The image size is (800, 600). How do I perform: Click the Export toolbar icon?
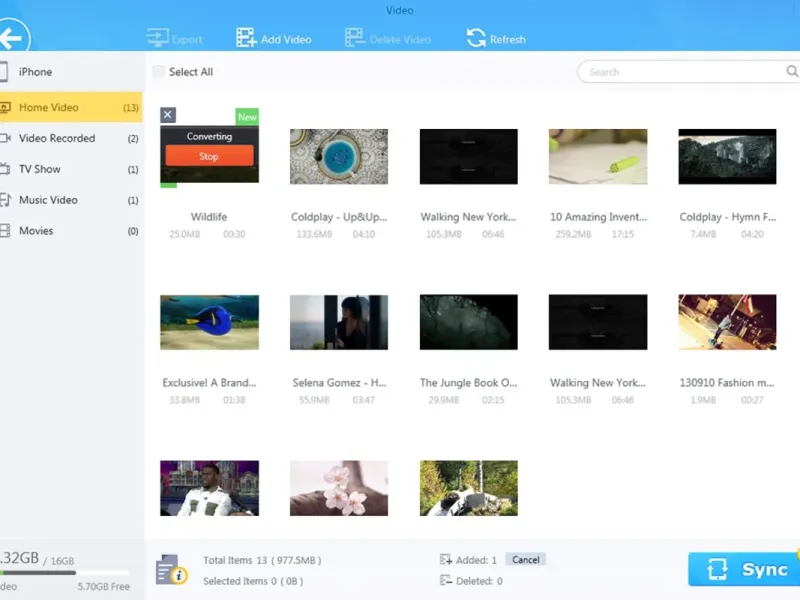coord(158,38)
